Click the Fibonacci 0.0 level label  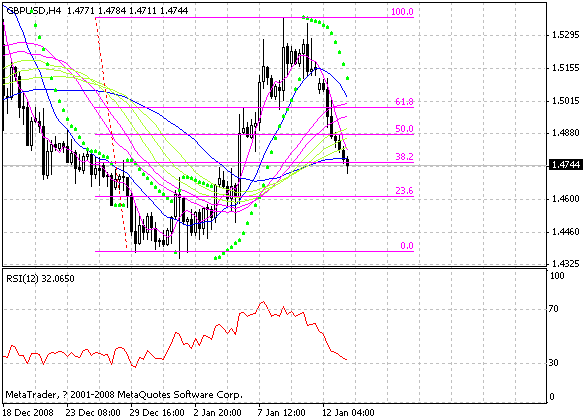407,246
